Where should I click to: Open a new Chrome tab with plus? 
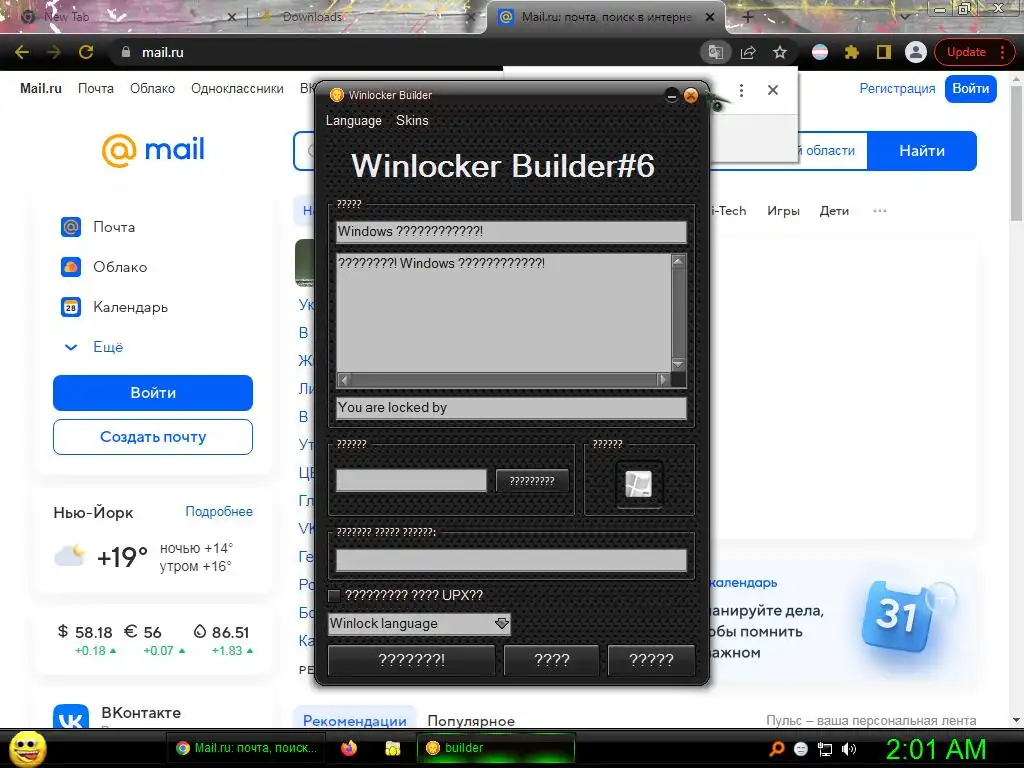tap(748, 18)
